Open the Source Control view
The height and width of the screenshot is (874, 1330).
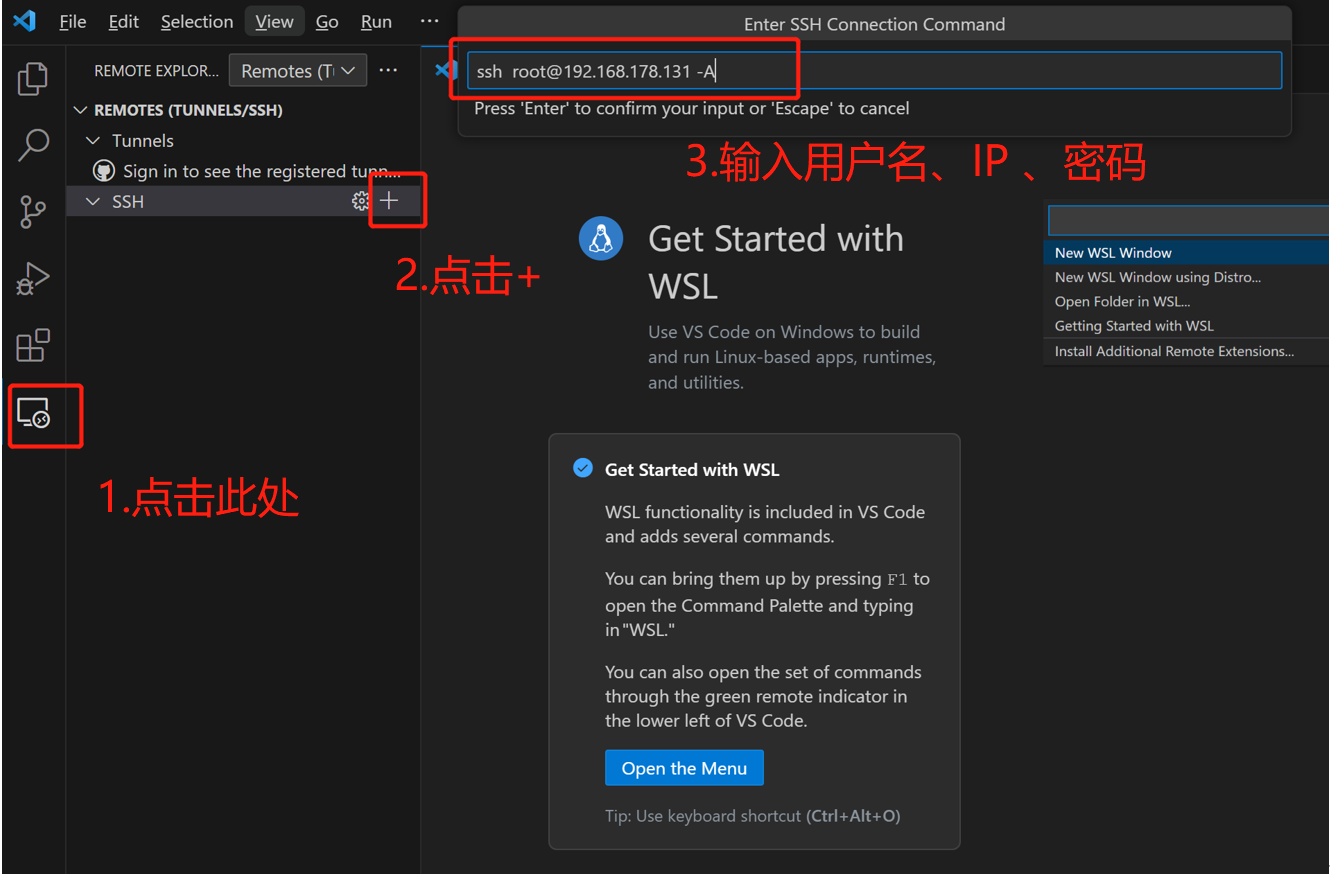click(x=33, y=212)
